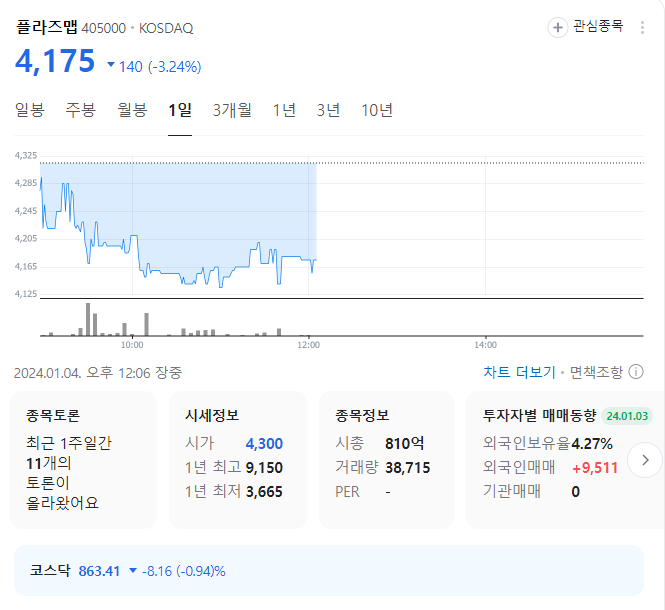The width and height of the screenshot is (665, 610).
Task: Open the 투자자별 매매동향 card
Action: click(565, 460)
